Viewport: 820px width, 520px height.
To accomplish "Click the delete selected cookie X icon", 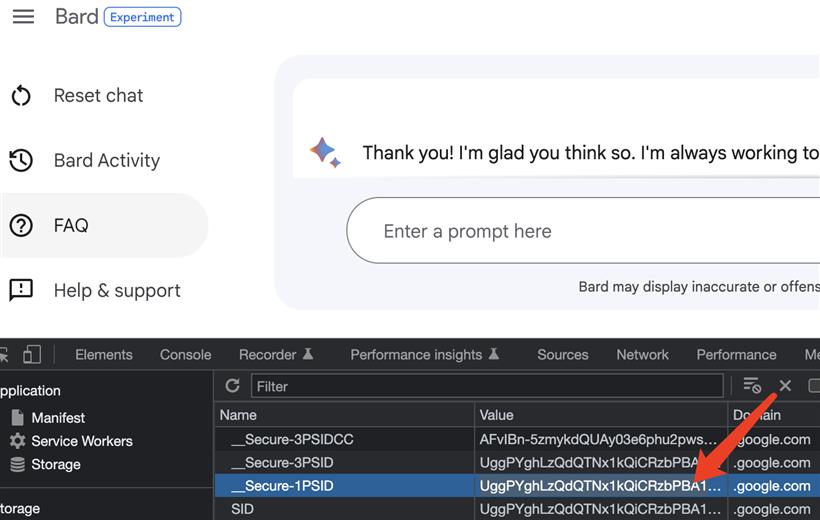I will click(785, 386).
